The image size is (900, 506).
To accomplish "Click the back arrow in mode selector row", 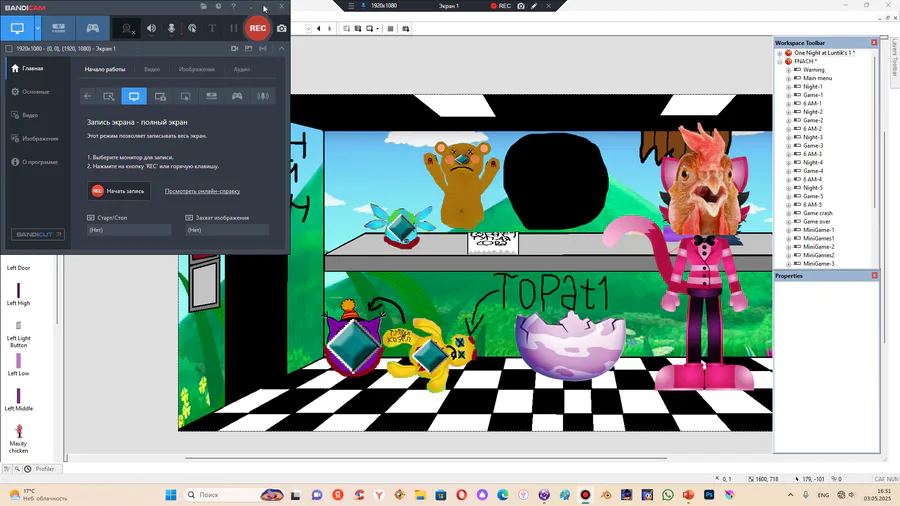I will [87, 96].
